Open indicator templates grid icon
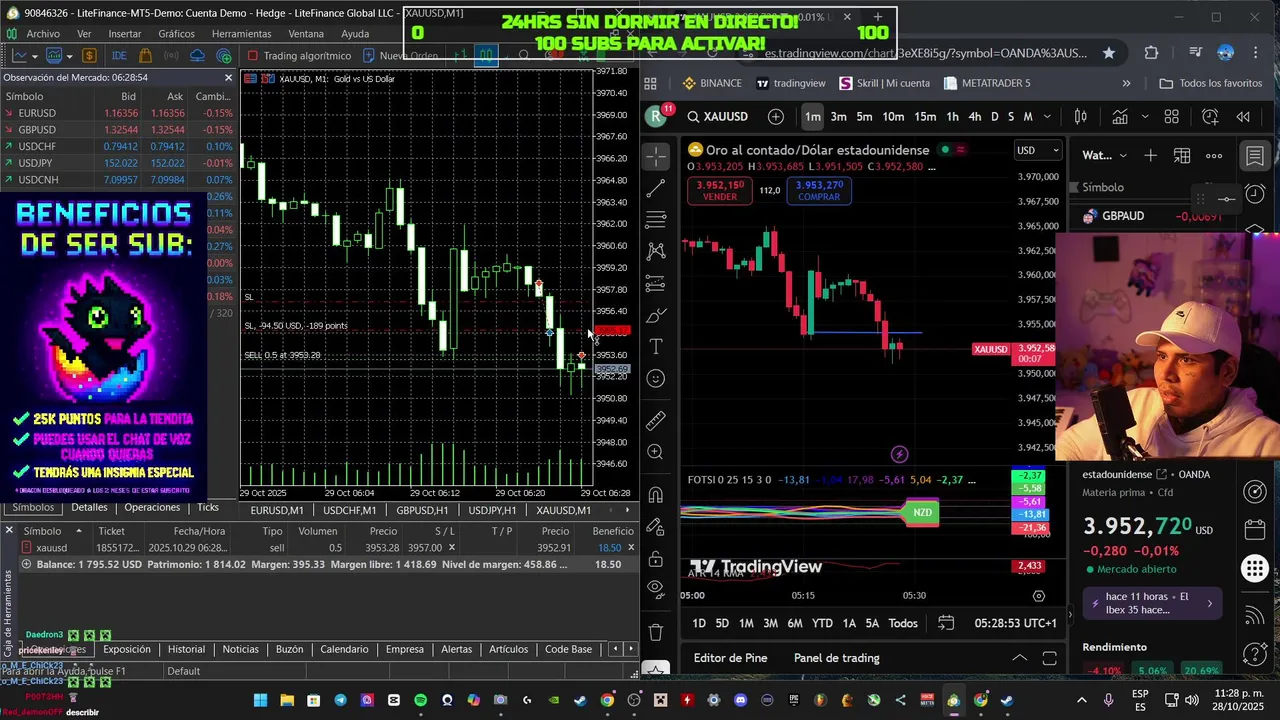Screen dimensions: 1280x720 [1171, 117]
